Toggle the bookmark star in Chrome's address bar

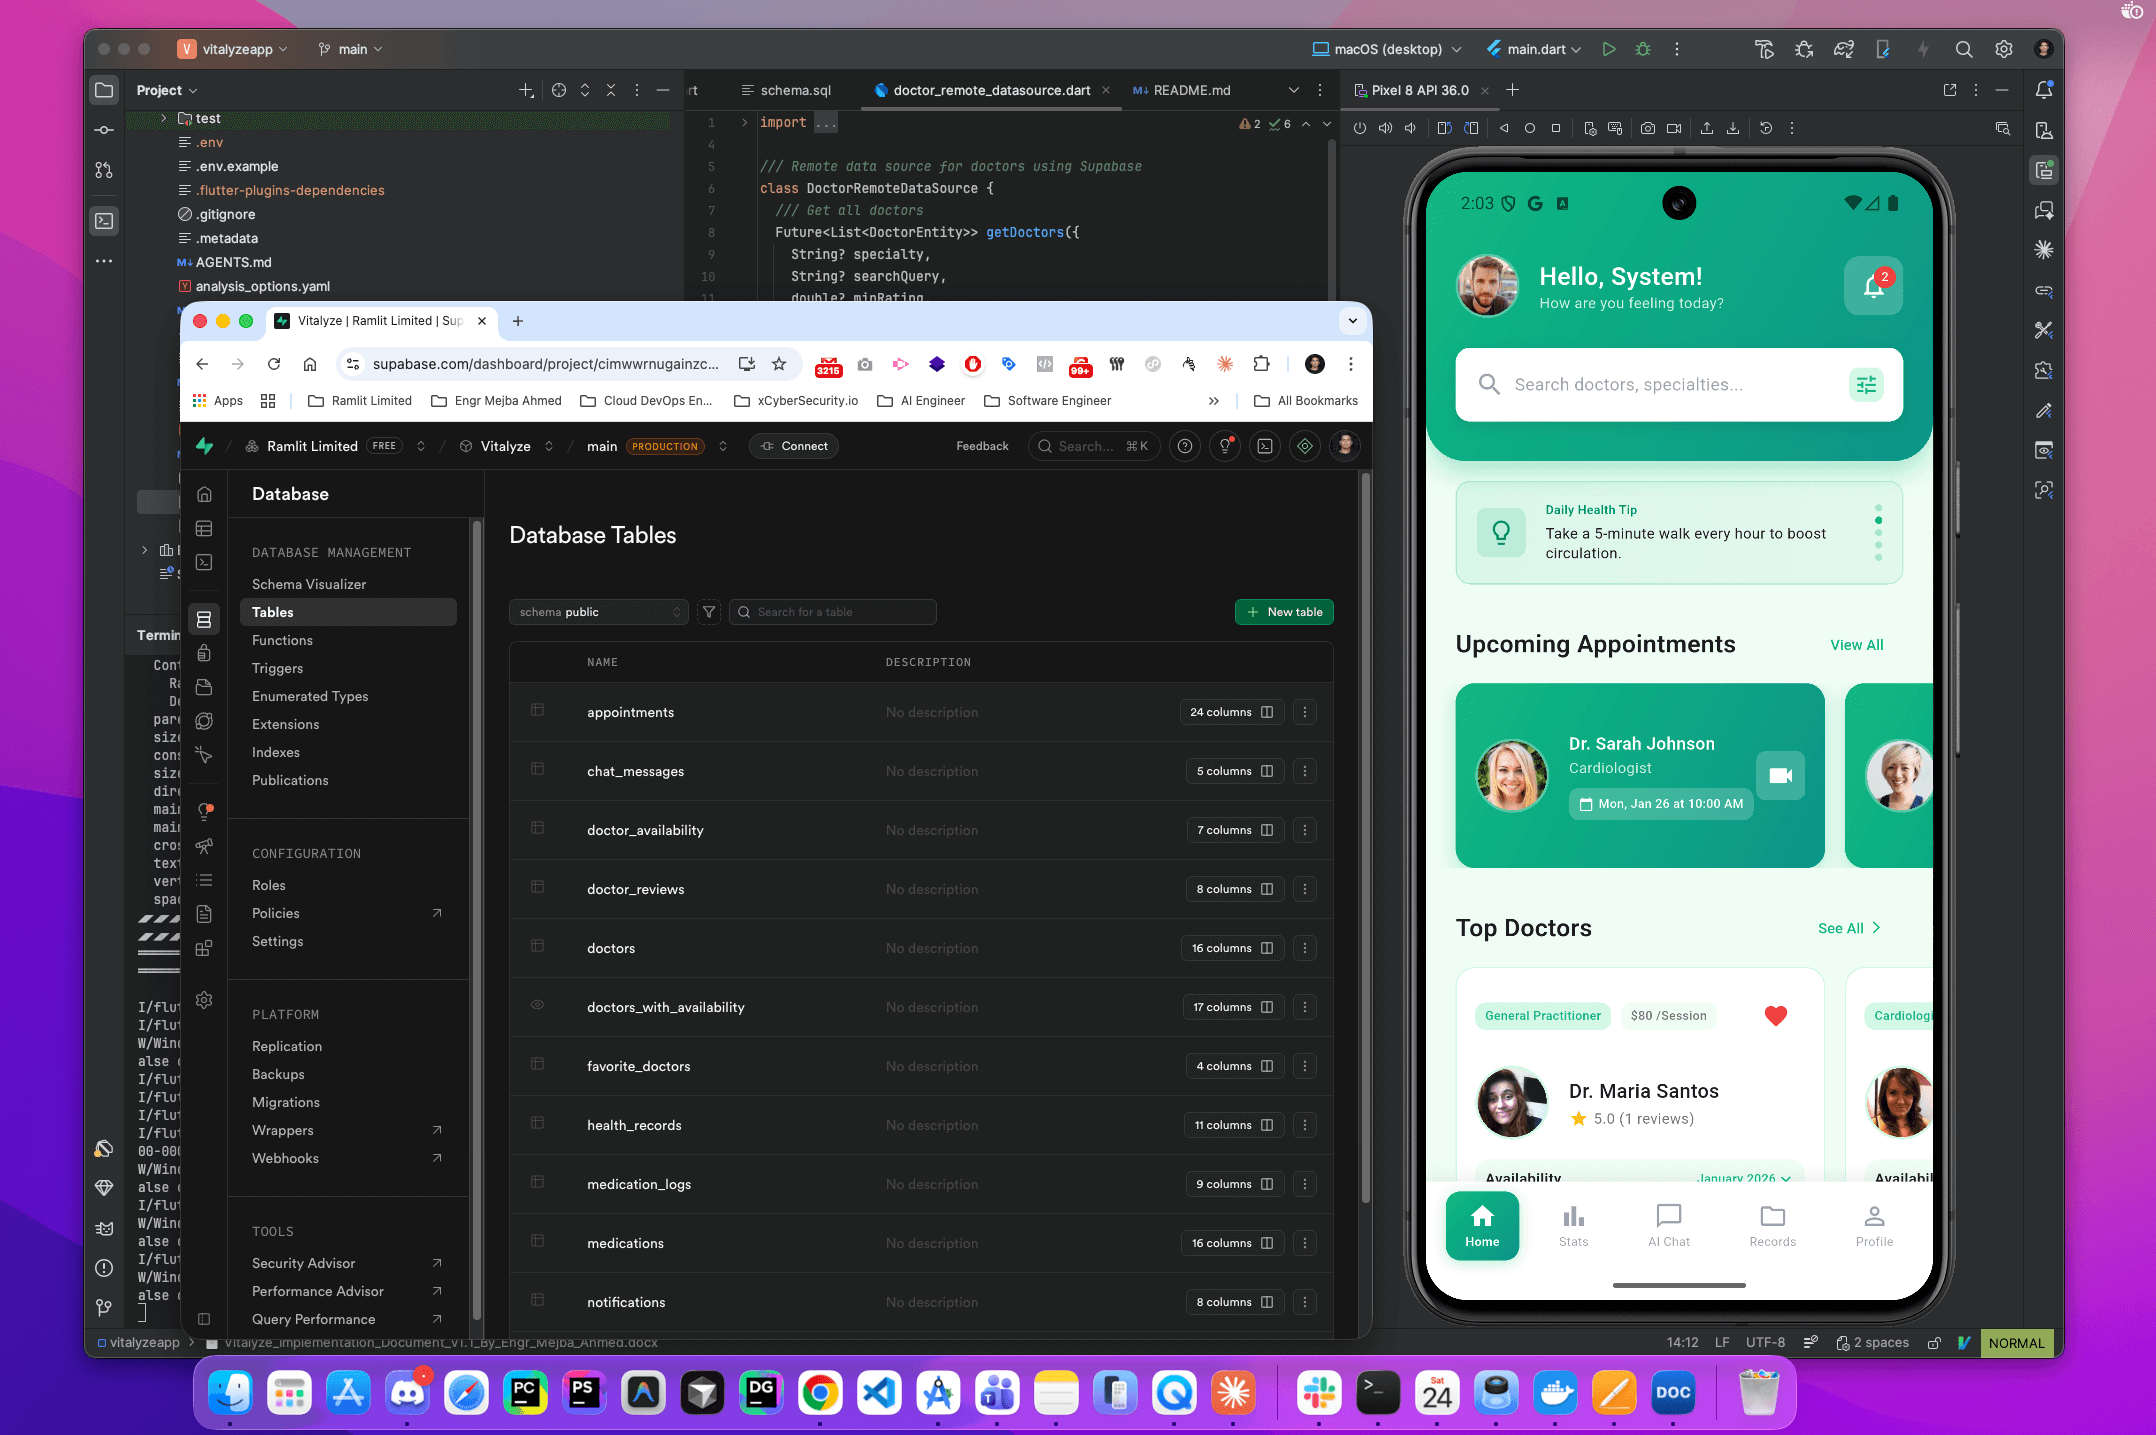pos(779,364)
